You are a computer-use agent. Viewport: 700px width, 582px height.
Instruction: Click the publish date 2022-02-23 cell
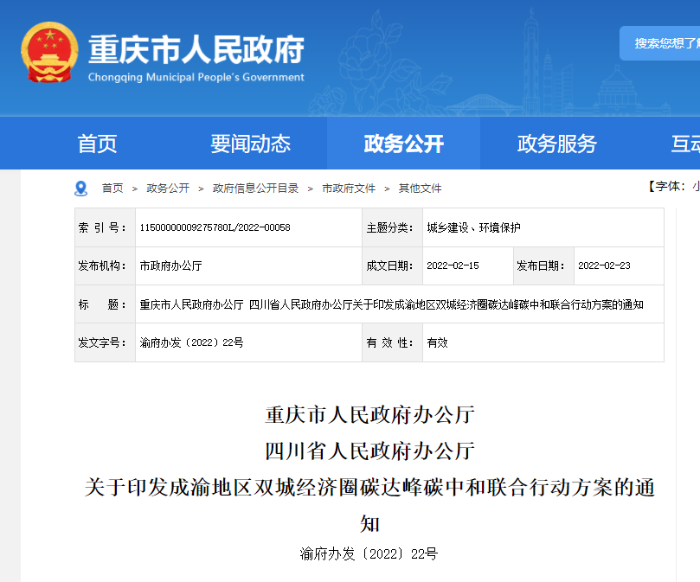[606, 266]
